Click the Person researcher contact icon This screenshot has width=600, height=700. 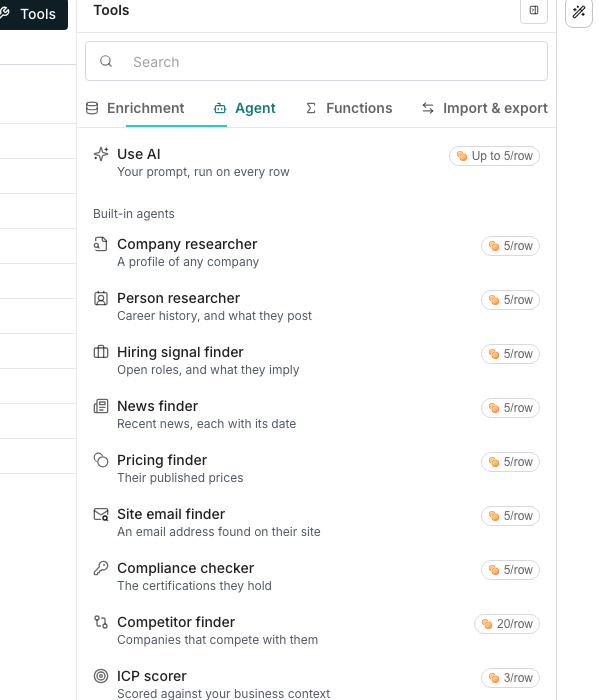[101, 298]
